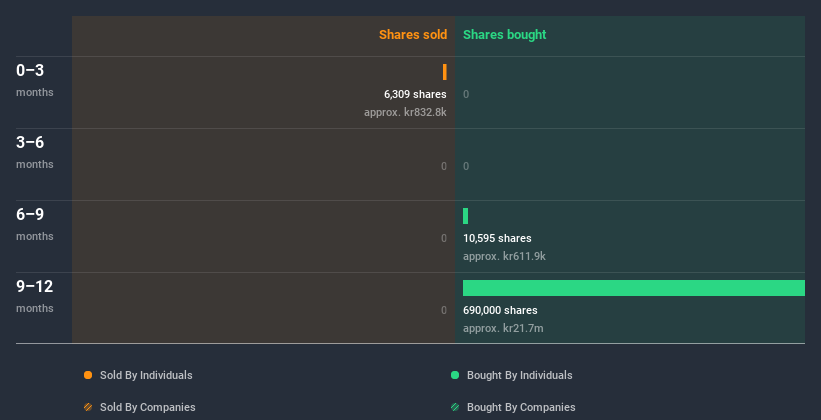Click the green Bought By Individuals legend dot
Screen dimensions: 821x420
[455, 375]
